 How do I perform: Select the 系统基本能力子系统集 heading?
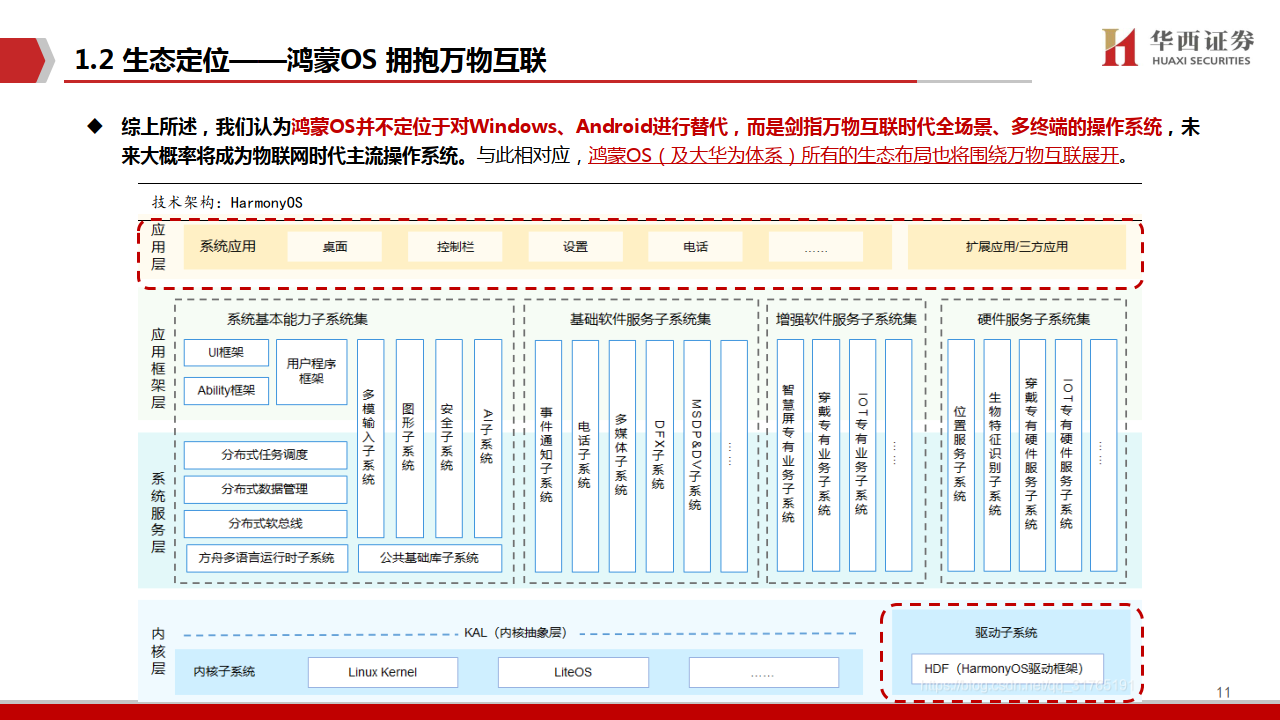(297, 320)
